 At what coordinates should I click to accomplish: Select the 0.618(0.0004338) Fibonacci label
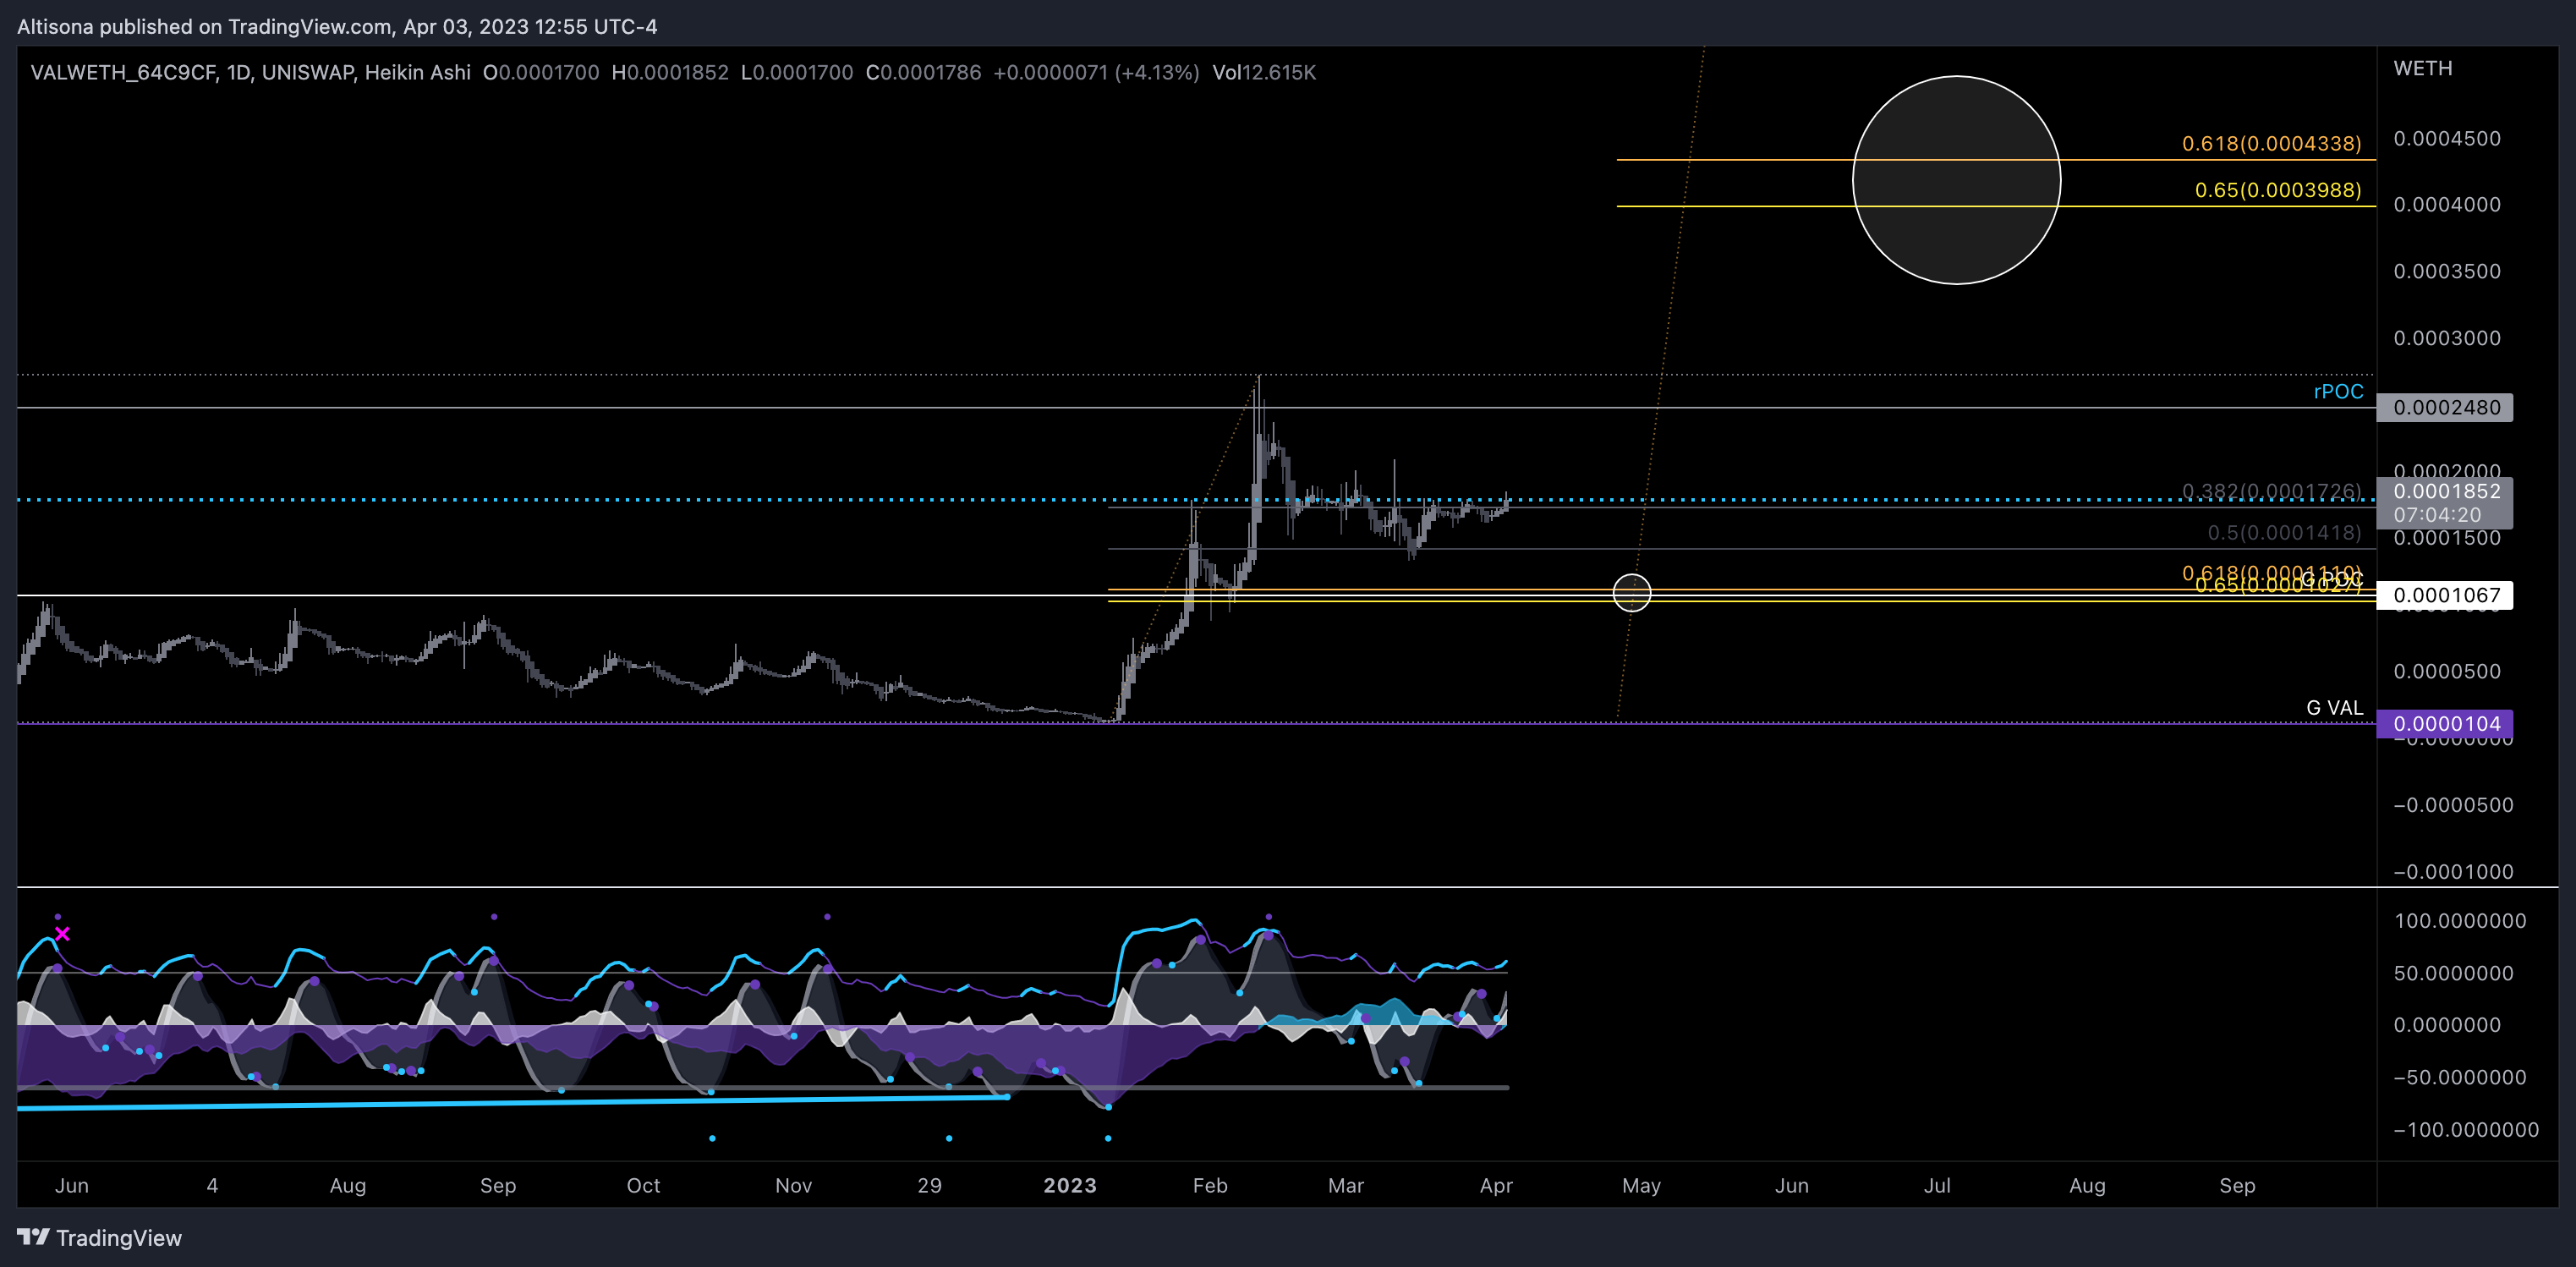coord(2271,144)
